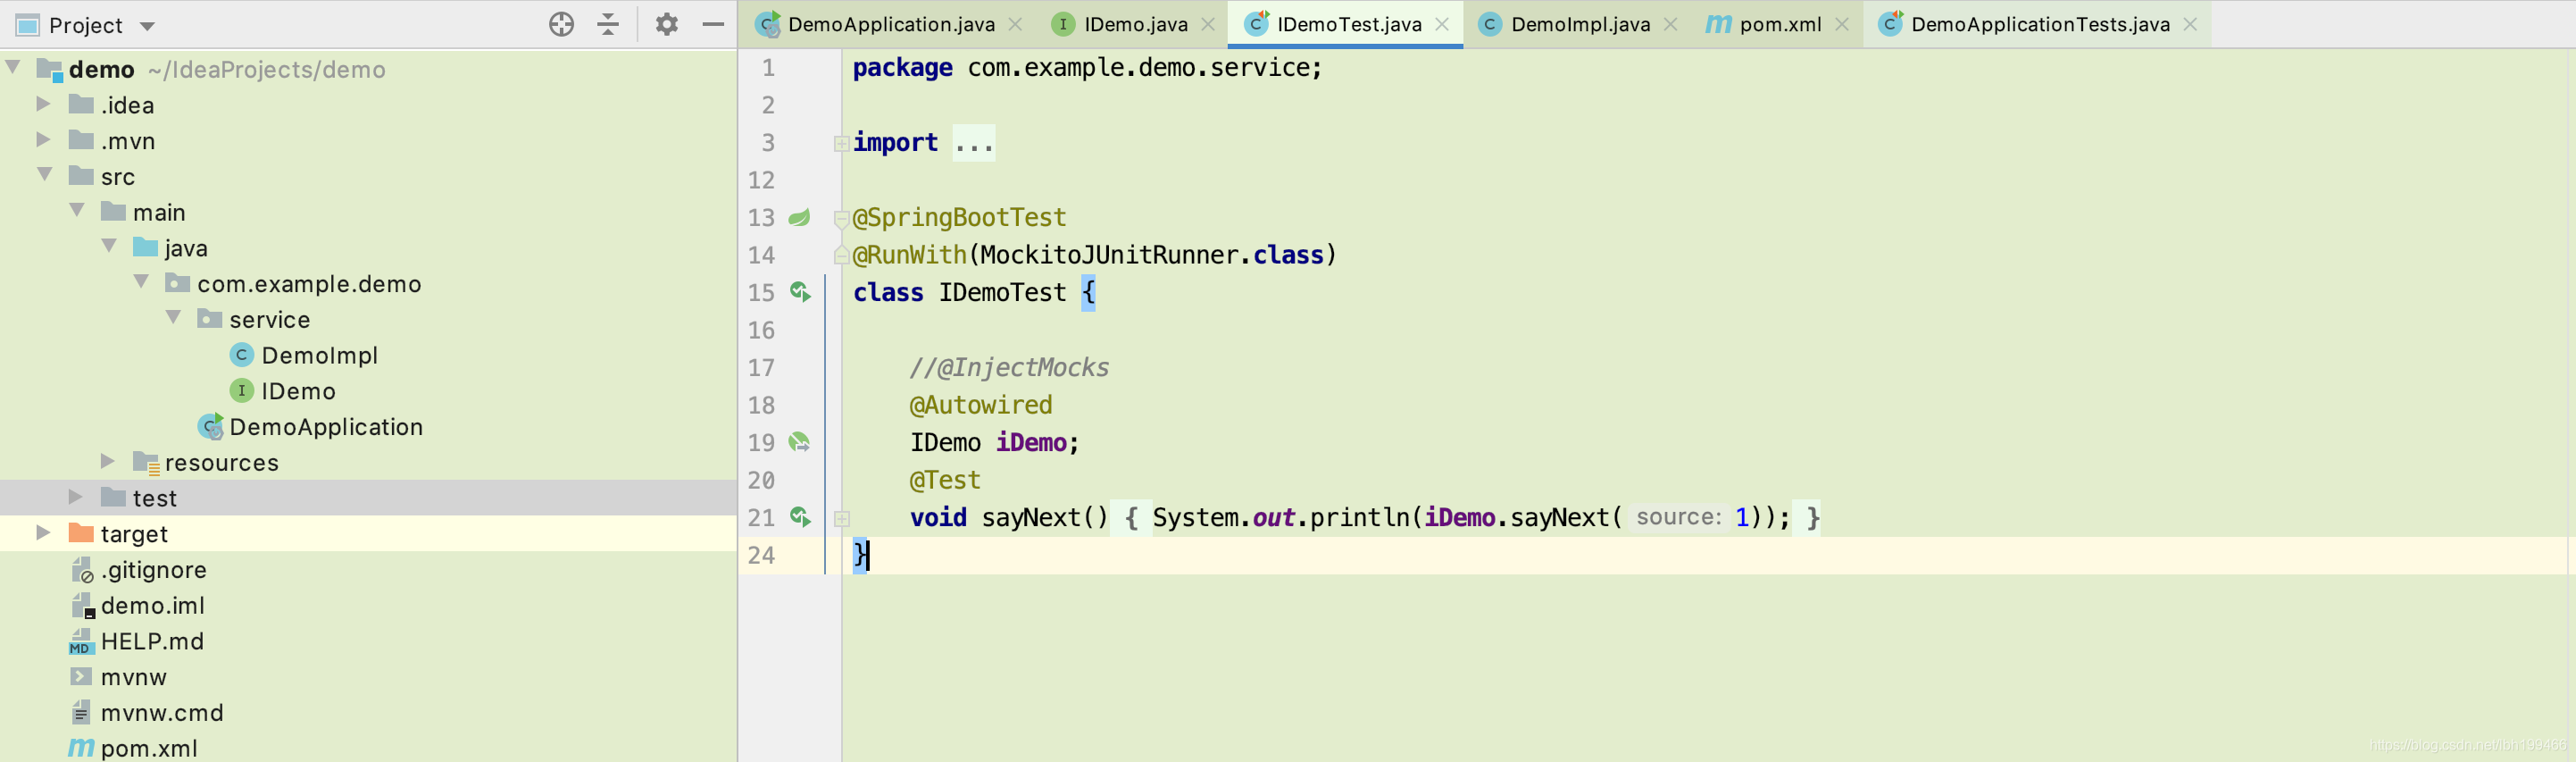Click line number 24 in gutter

761,555
